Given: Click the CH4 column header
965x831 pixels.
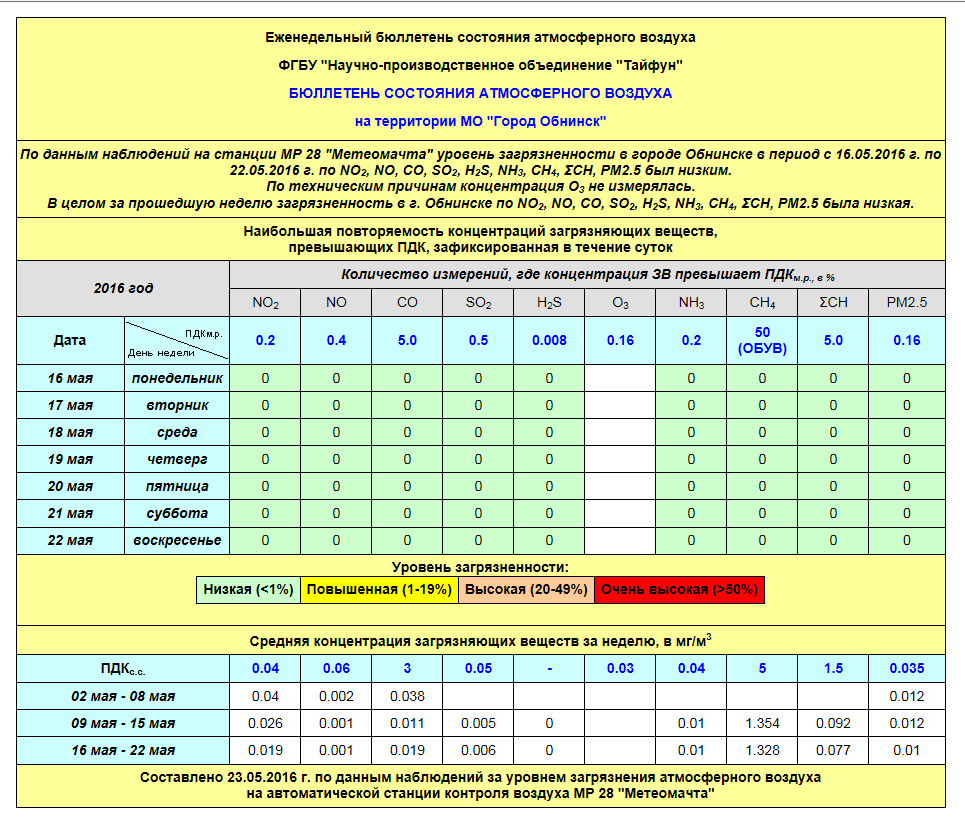Looking at the screenshot, I should point(762,303).
